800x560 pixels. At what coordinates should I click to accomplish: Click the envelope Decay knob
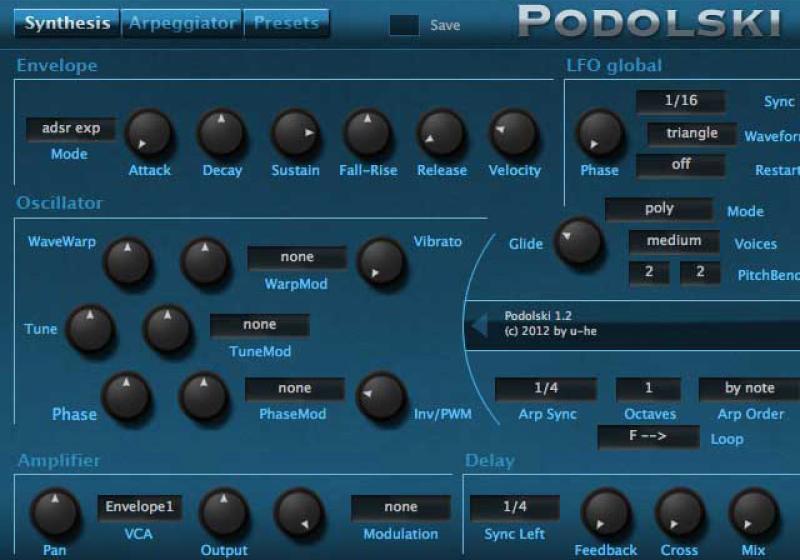coord(221,133)
